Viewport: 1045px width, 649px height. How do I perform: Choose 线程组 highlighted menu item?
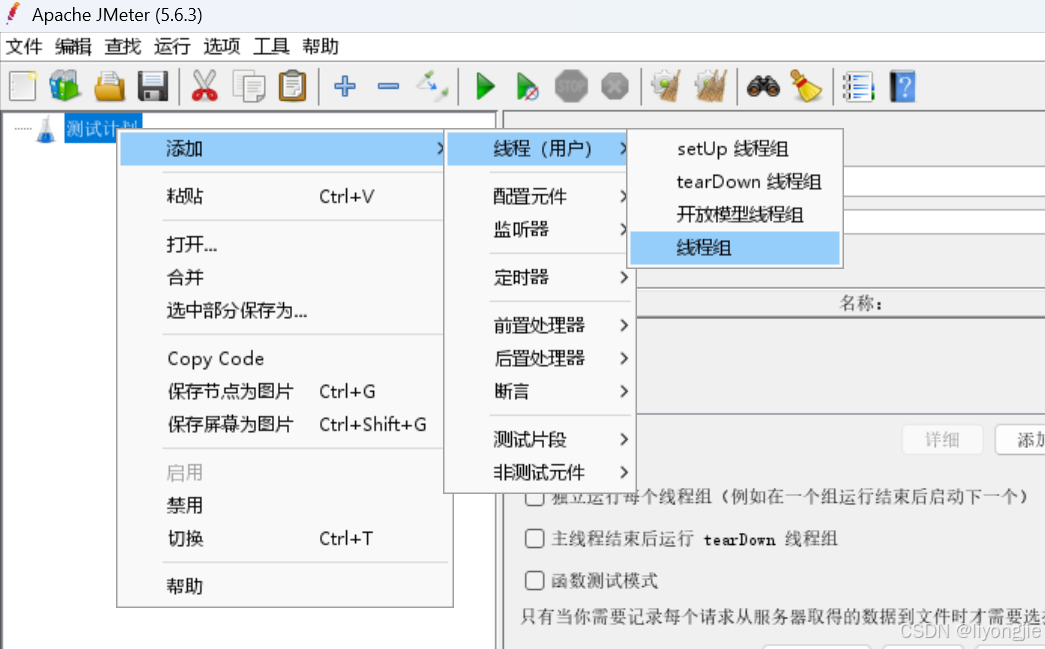[x=734, y=248]
